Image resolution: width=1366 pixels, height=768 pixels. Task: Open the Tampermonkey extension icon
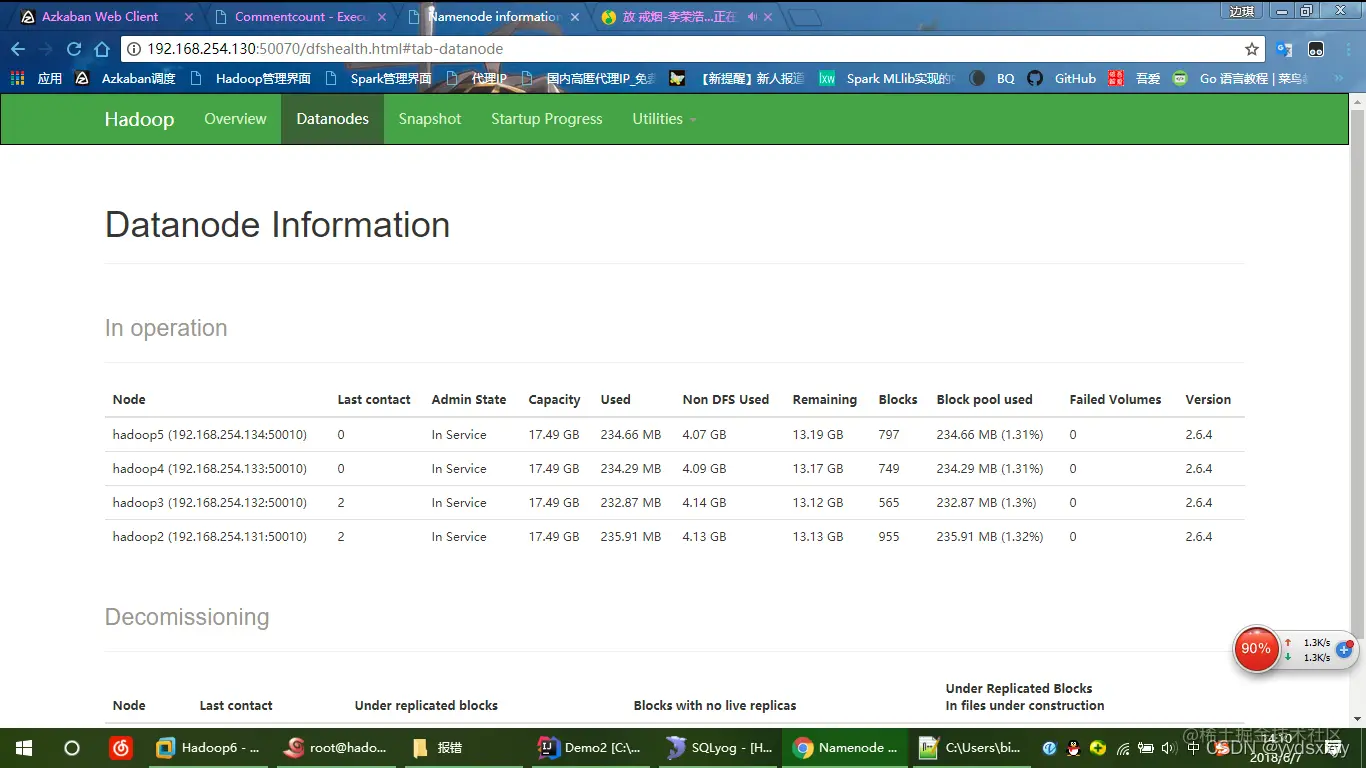[1317, 49]
